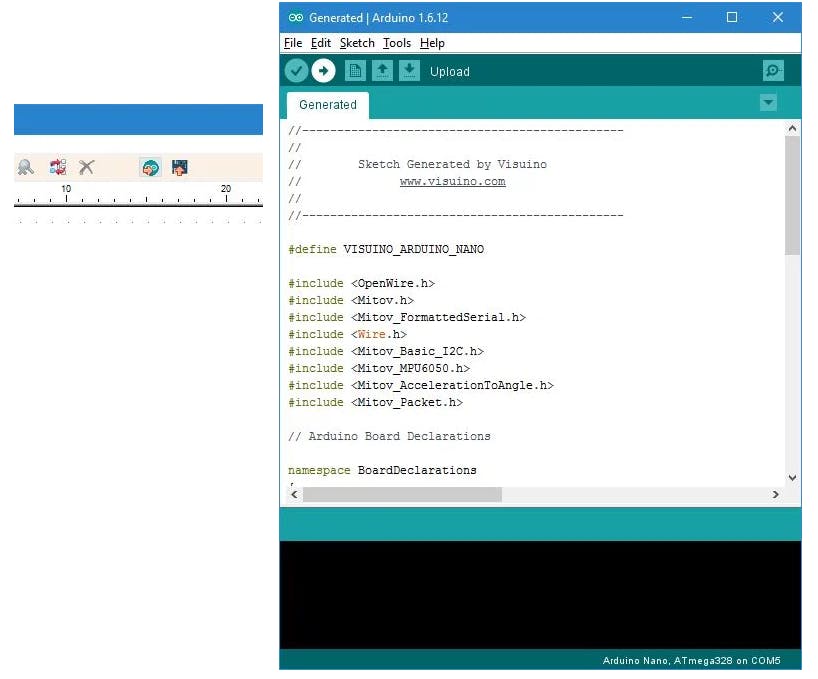This screenshot has width=818, height=679.
Task: Click the vertical scrollbar thumb
Action: 792,196
